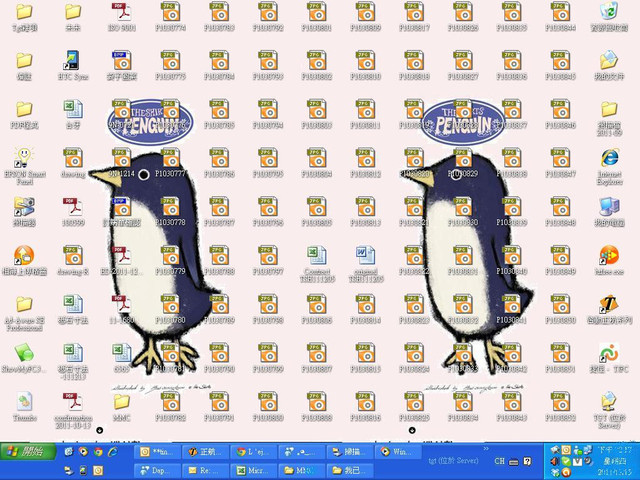Switch to the 'Re:' mail taskbar button
Viewport: 640px width, 480px height.
click(x=205, y=470)
